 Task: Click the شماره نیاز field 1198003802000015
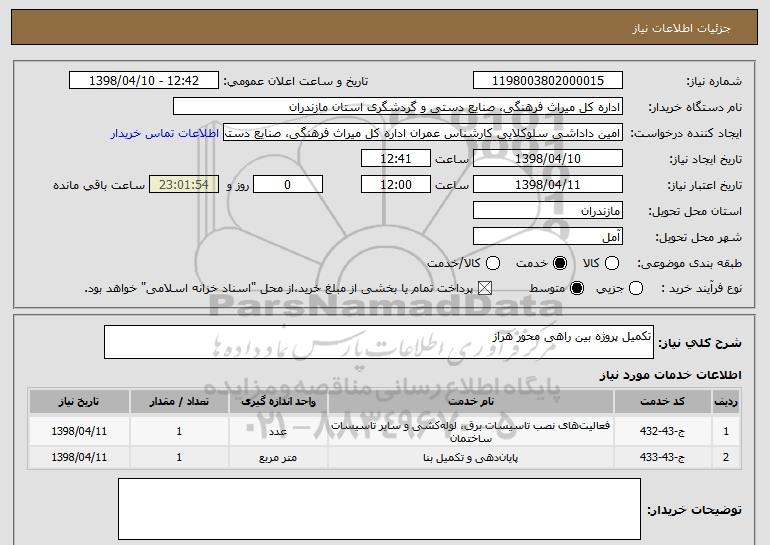tap(548, 81)
